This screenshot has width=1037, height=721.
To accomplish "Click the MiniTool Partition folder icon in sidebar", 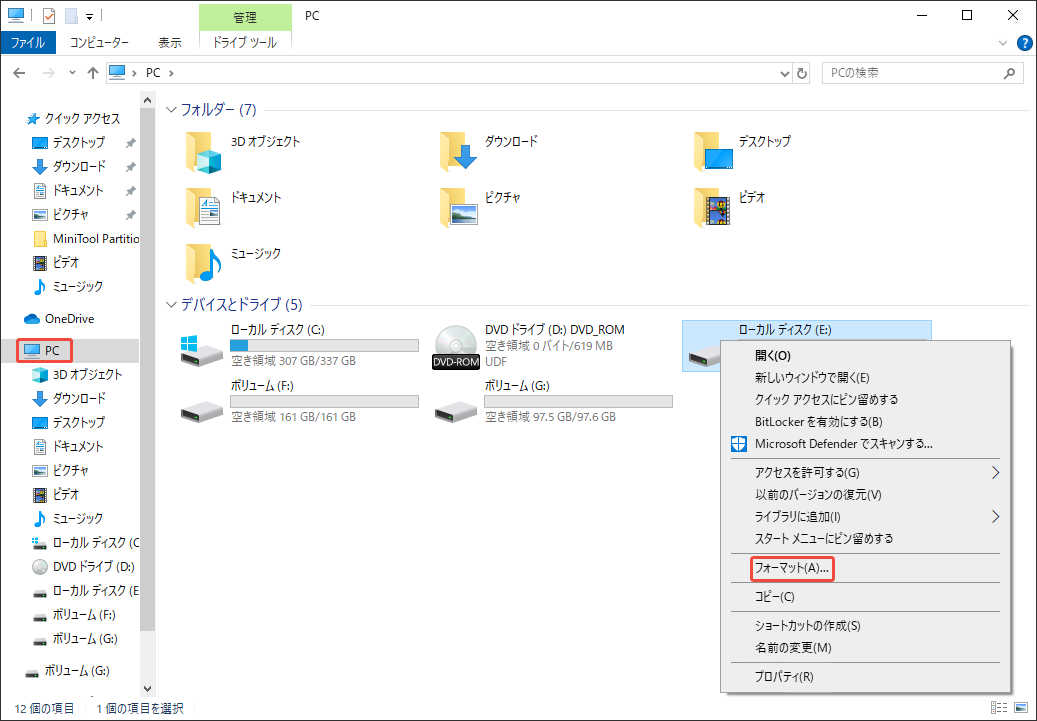I will pos(40,239).
